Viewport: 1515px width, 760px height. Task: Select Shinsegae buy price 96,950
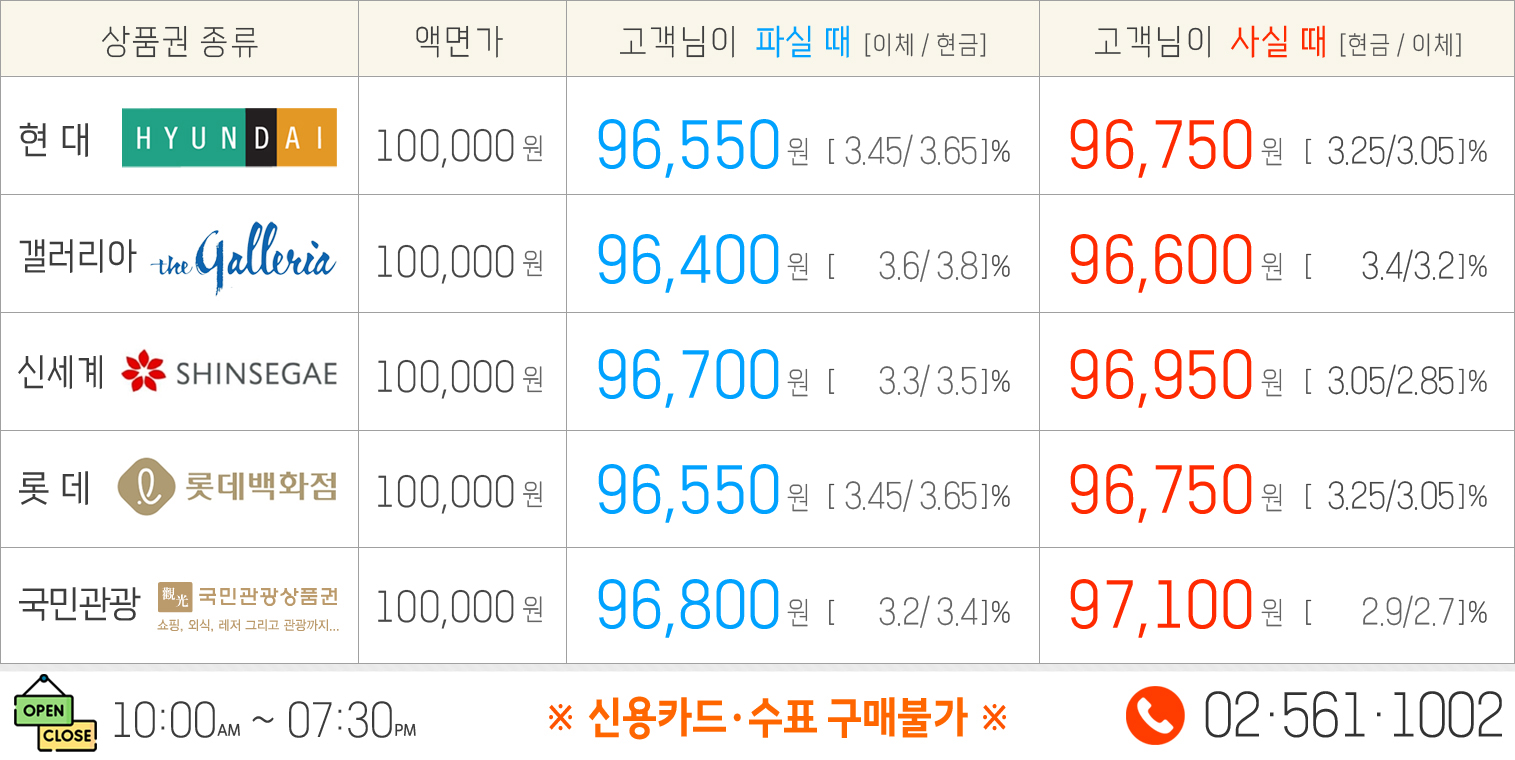(1160, 376)
